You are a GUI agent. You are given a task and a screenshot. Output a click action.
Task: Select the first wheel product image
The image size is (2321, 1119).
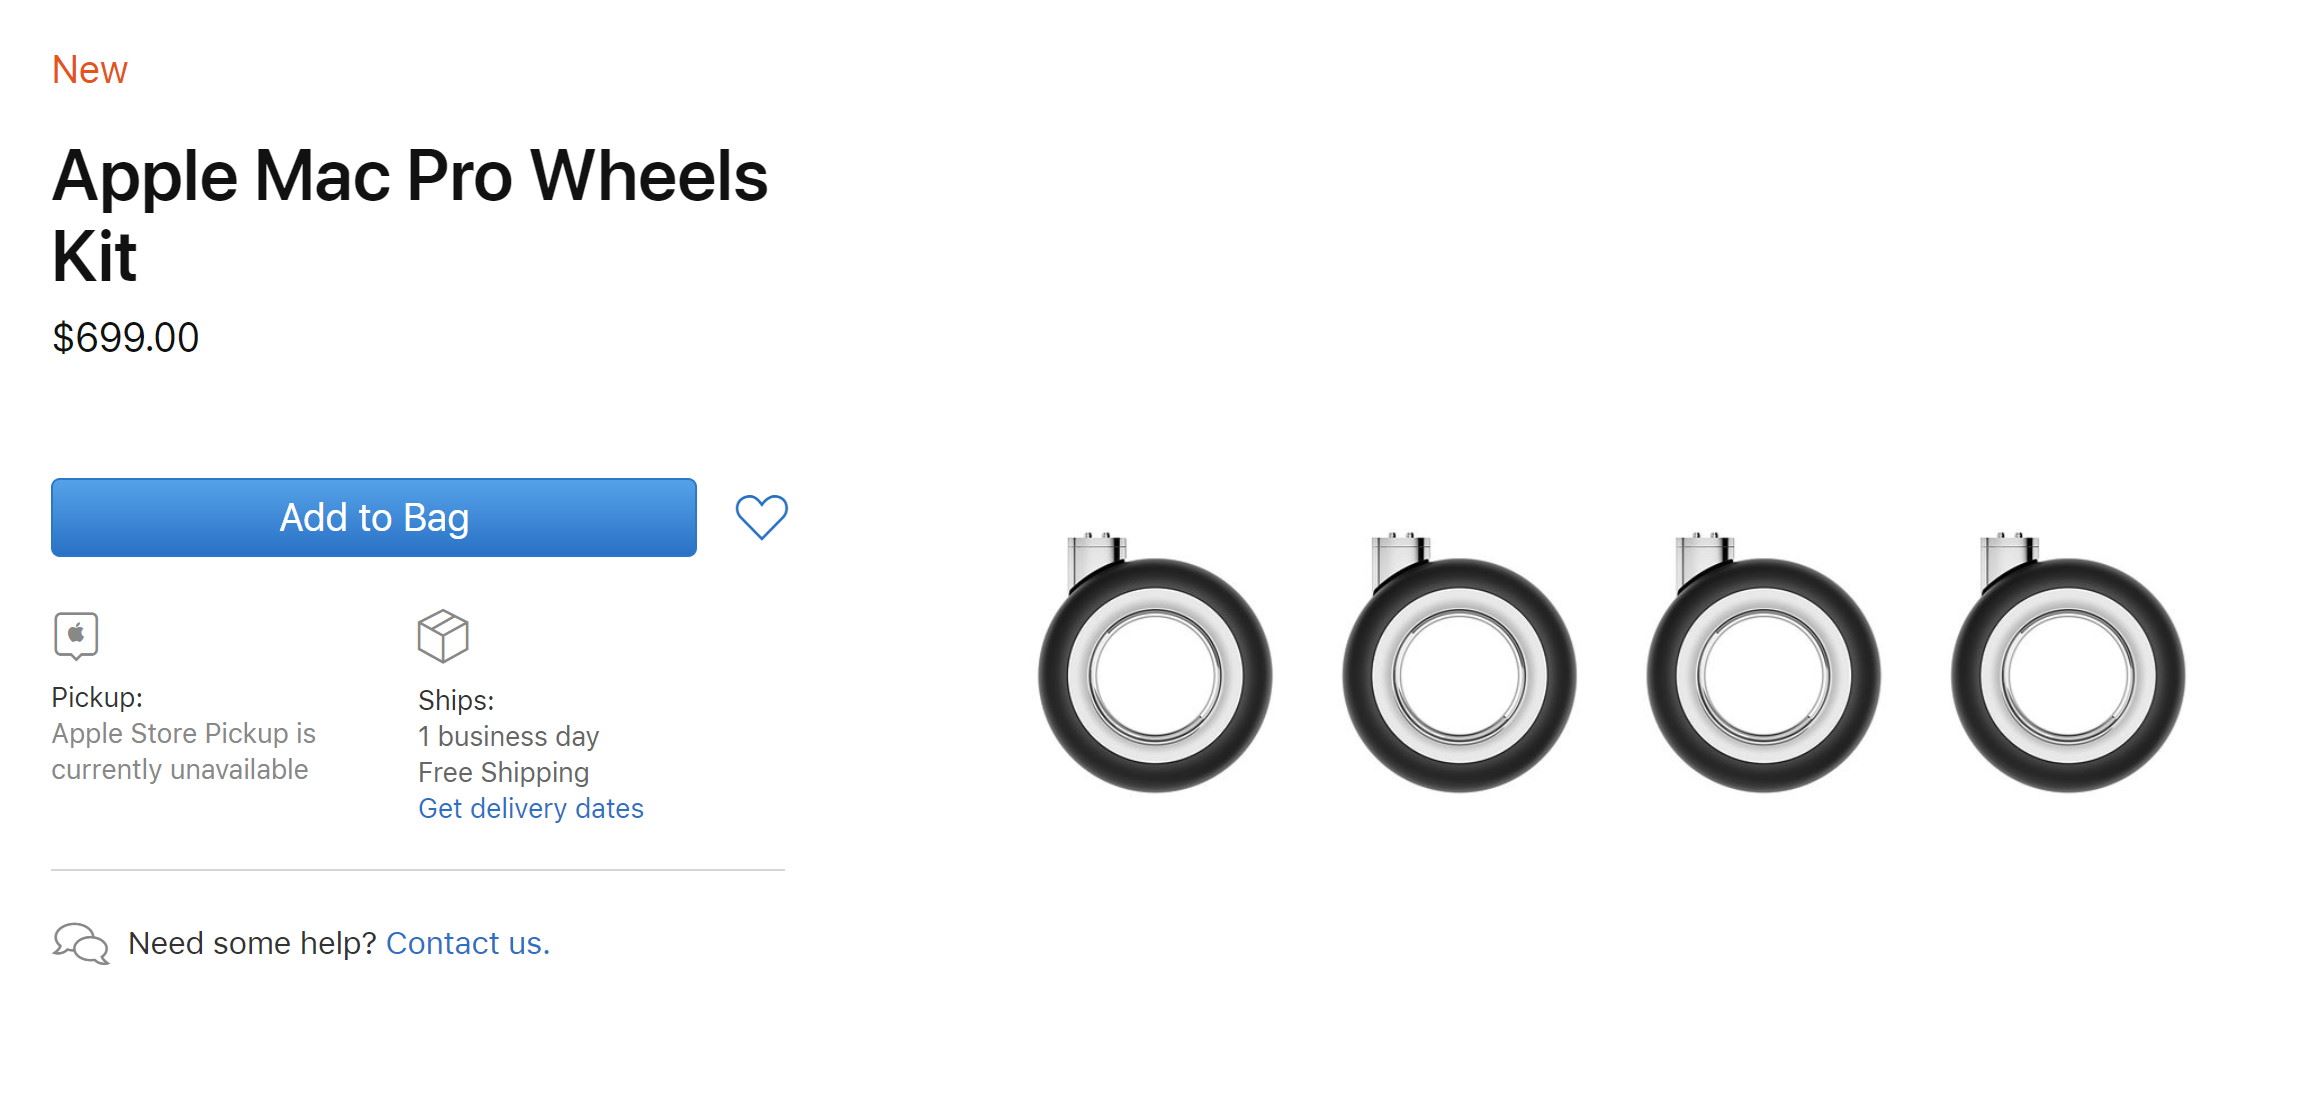(x=1155, y=663)
